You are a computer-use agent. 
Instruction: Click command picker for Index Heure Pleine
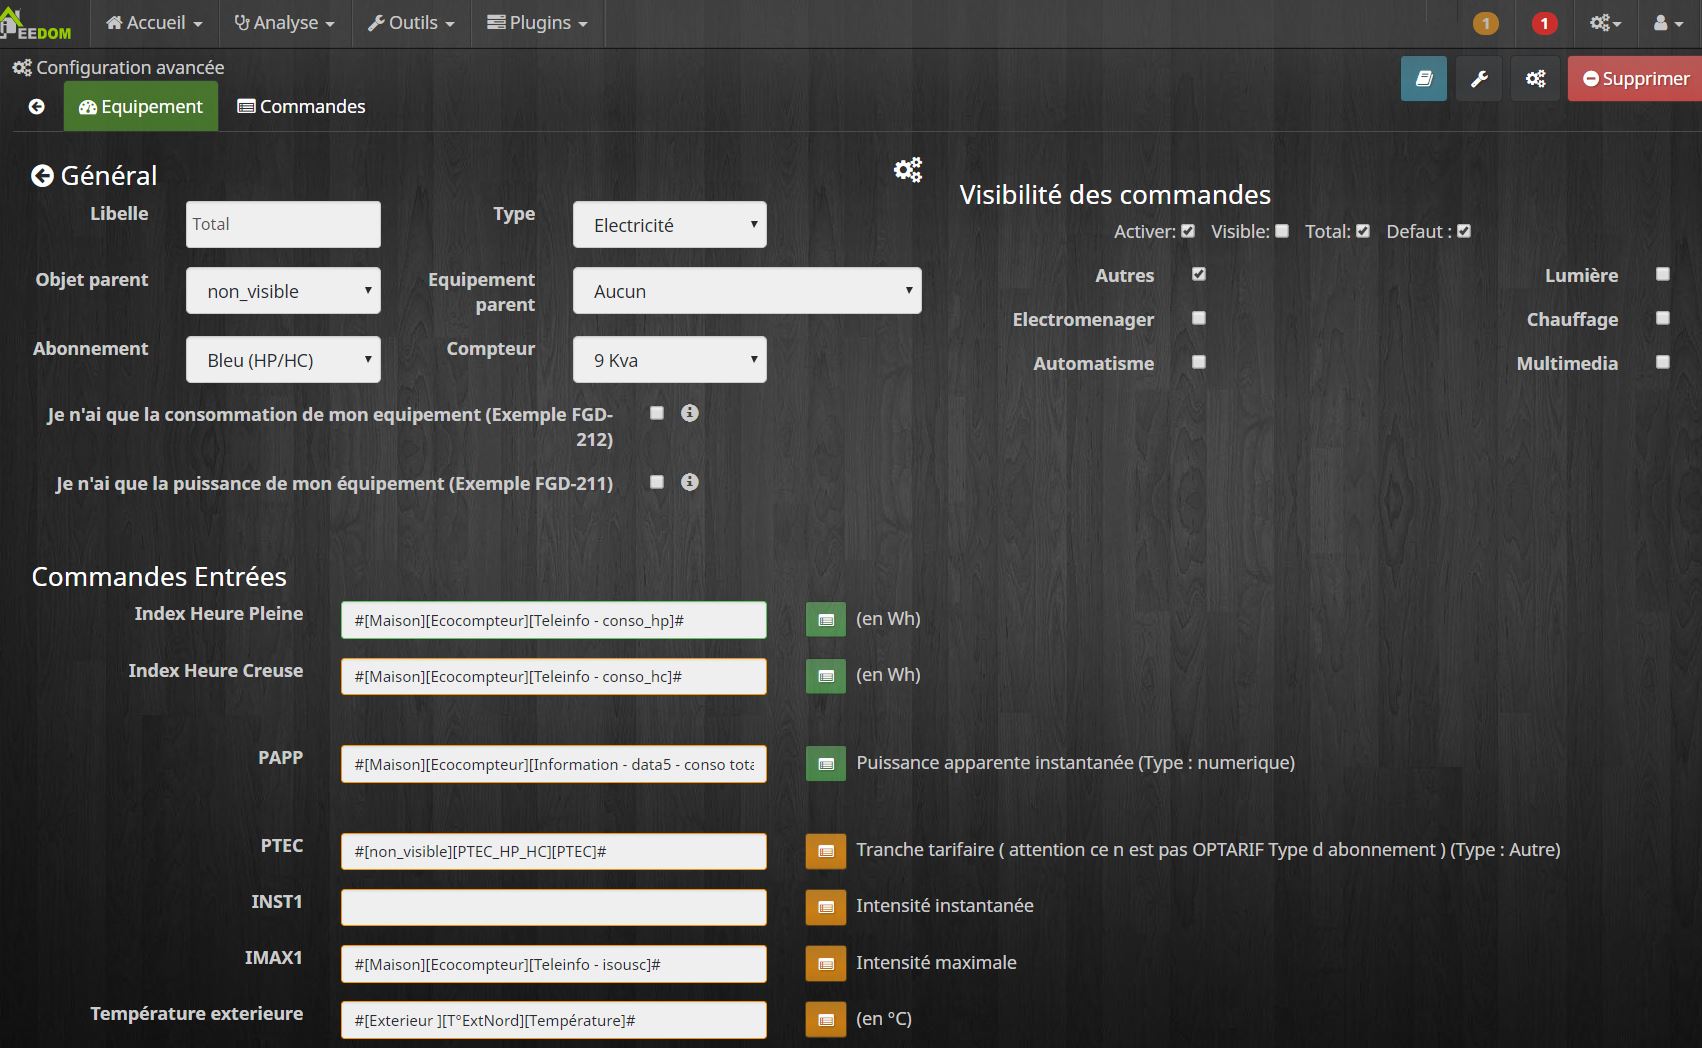(x=826, y=620)
